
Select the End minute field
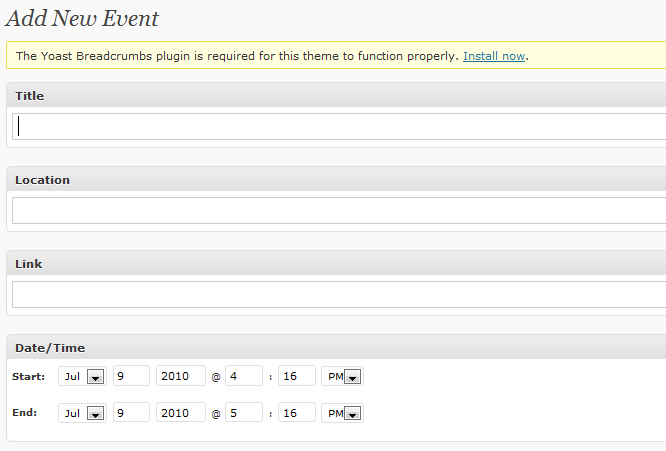297,412
